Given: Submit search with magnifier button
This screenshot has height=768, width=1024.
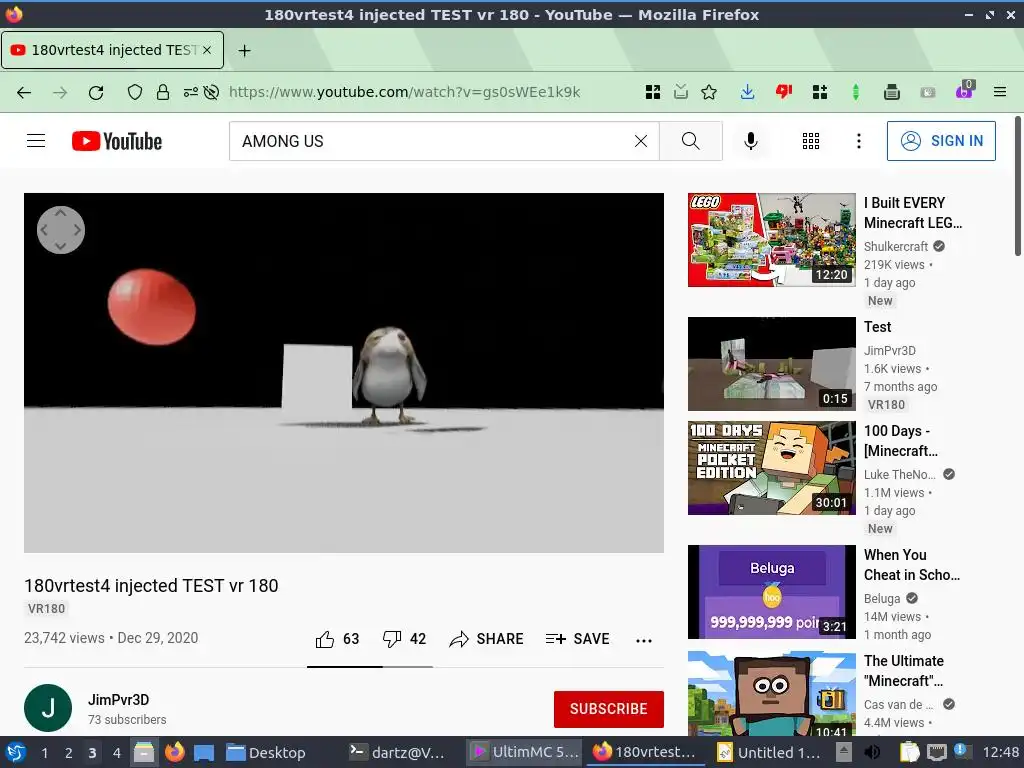Looking at the screenshot, I should click(690, 141).
